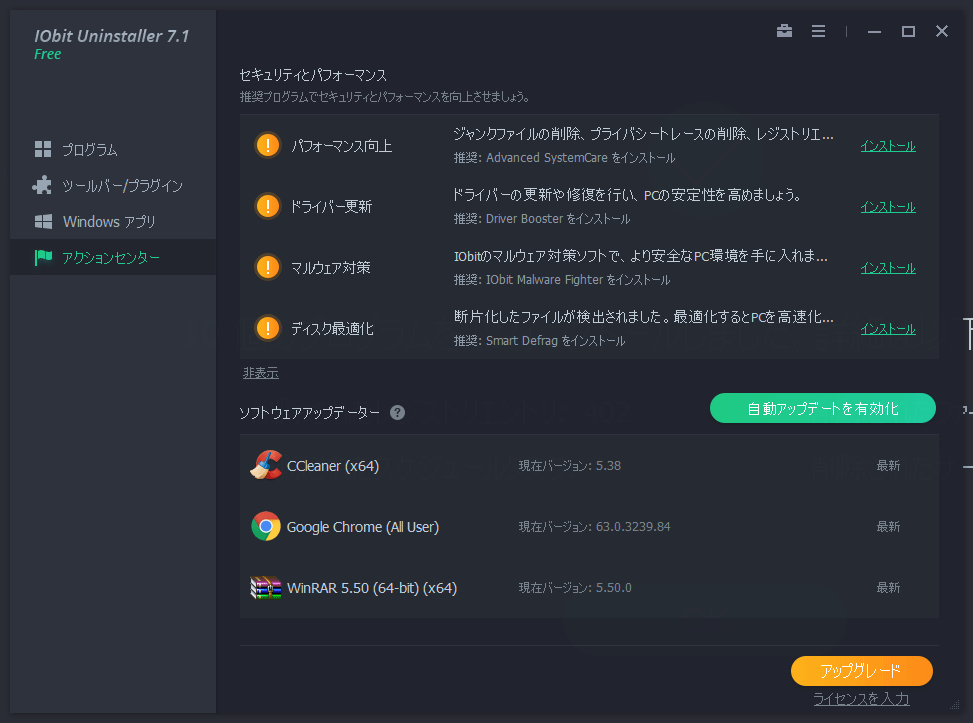Click the 推奨: Advanced SystemCare をインストール text

click(564, 158)
